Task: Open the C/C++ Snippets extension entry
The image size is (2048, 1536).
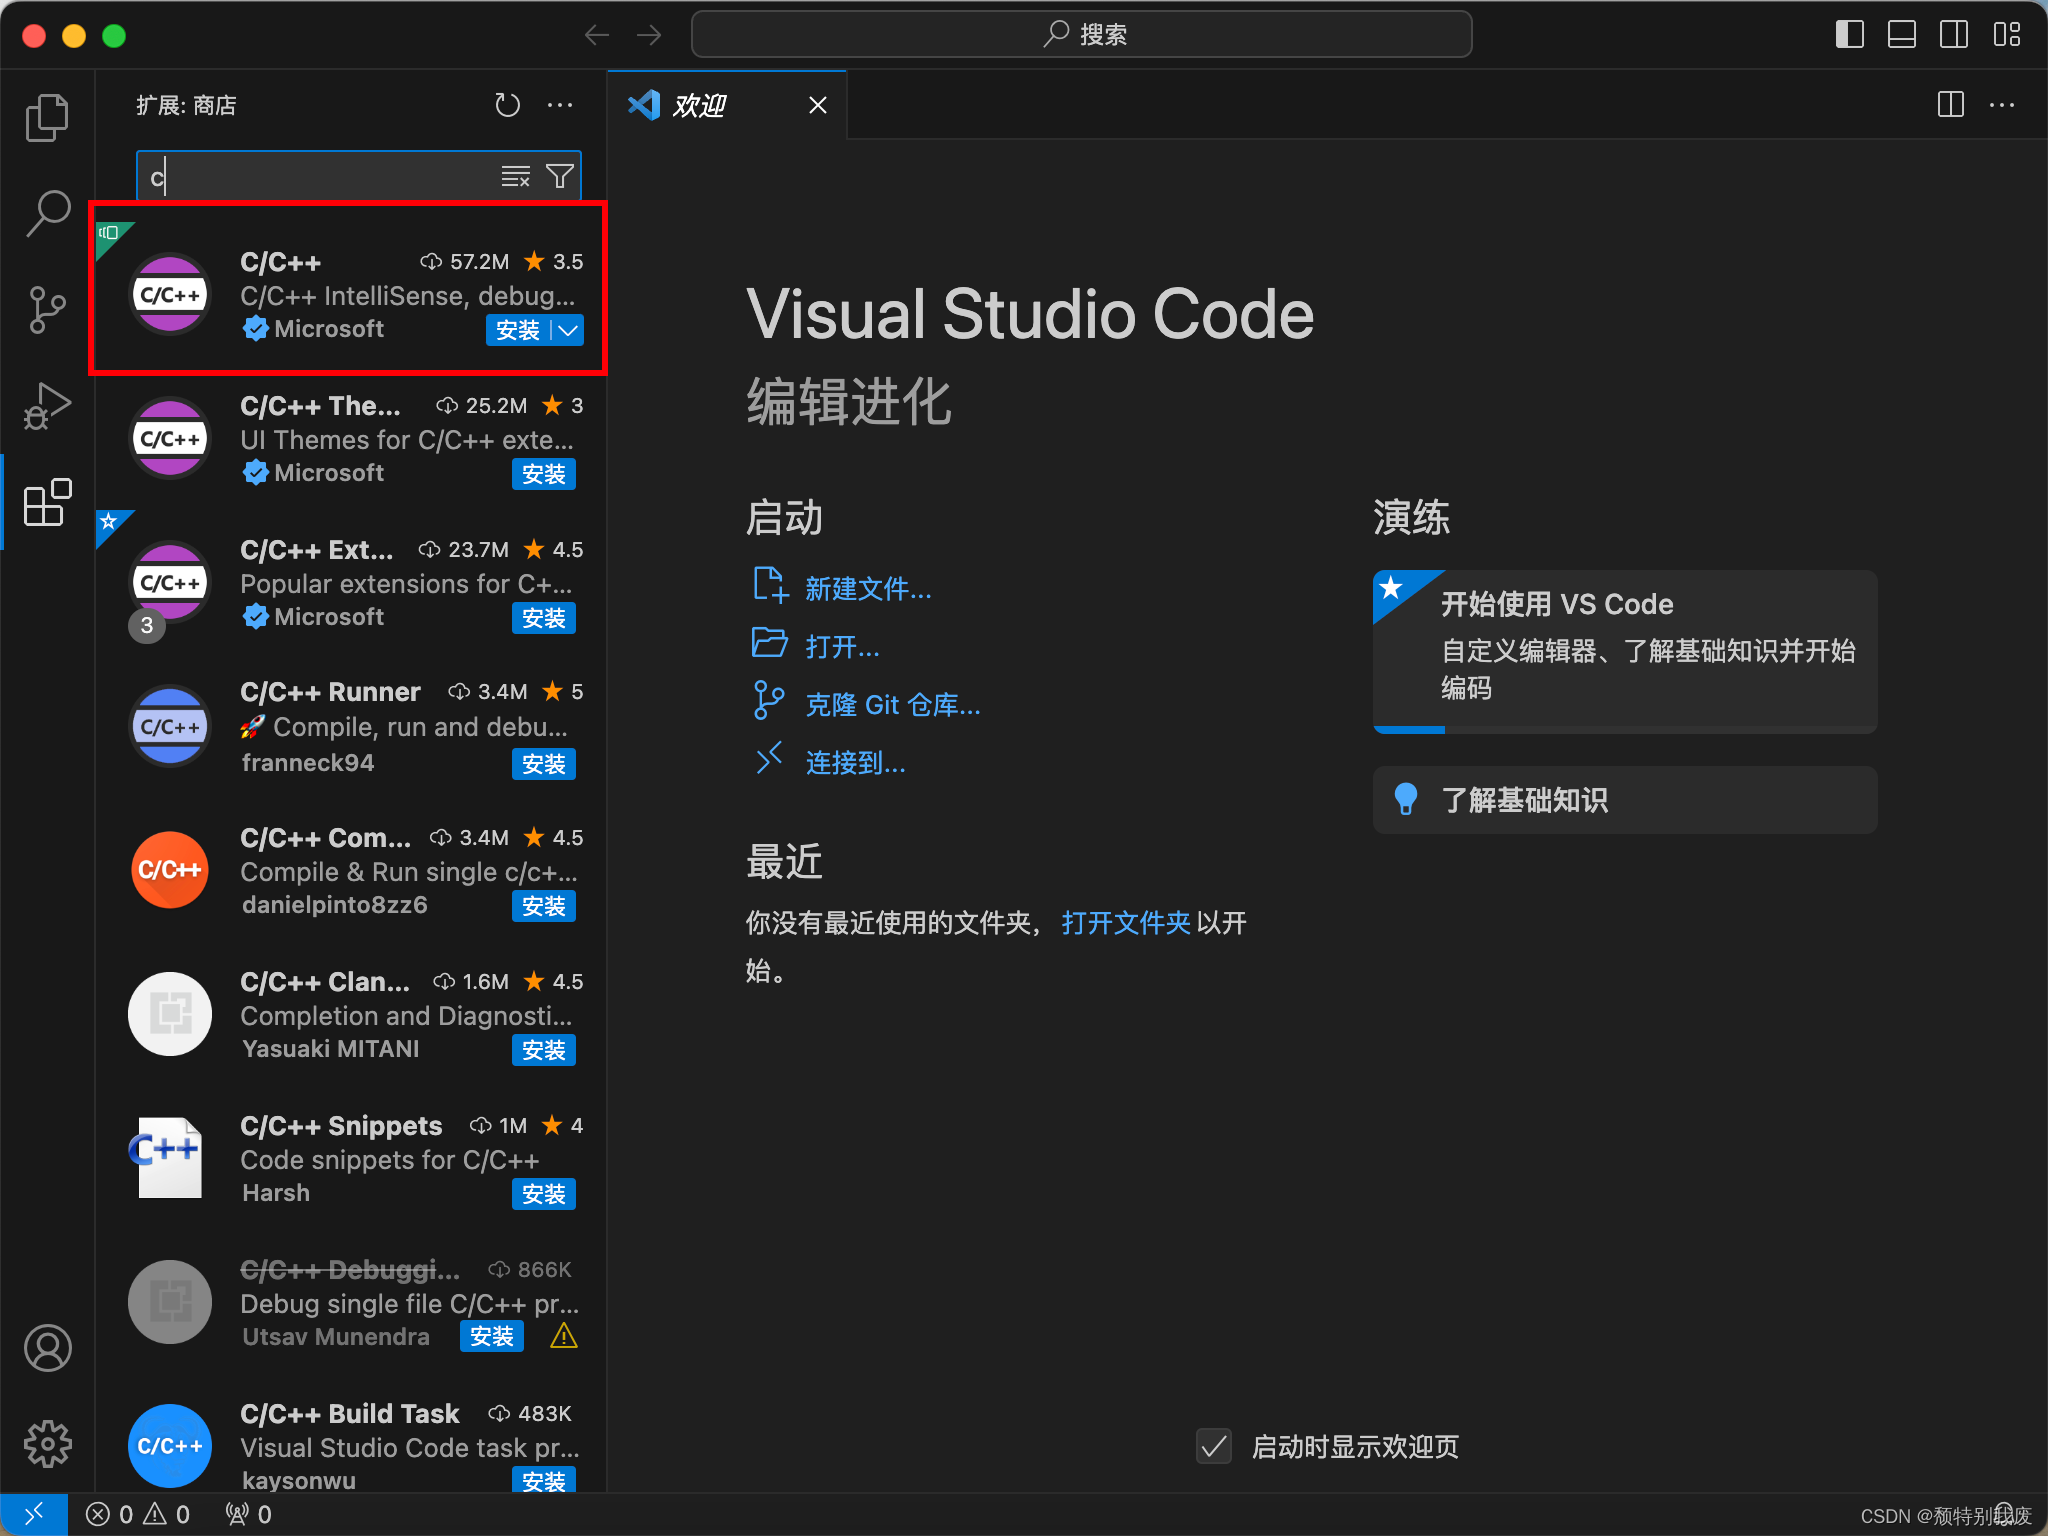Action: pyautogui.click(x=352, y=1159)
